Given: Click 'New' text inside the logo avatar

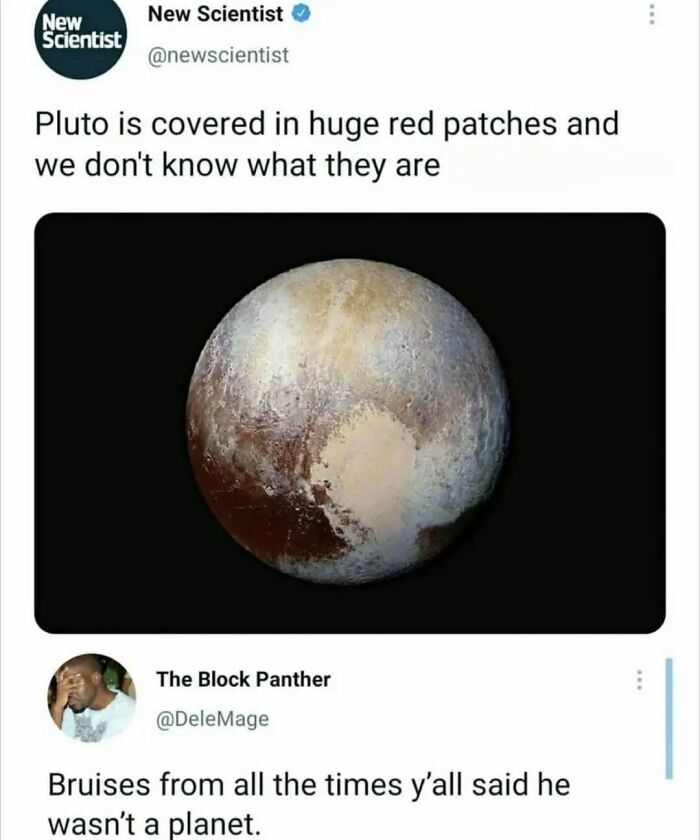Looking at the screenshot, I should (x=62, y=22).
